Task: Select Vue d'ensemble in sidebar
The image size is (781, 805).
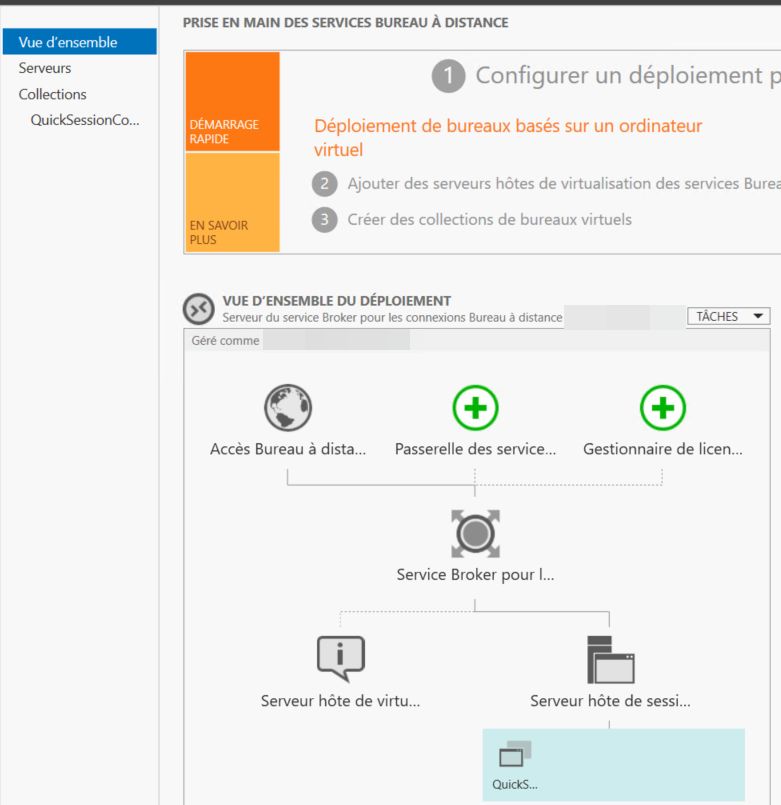Action: point(80,42)
